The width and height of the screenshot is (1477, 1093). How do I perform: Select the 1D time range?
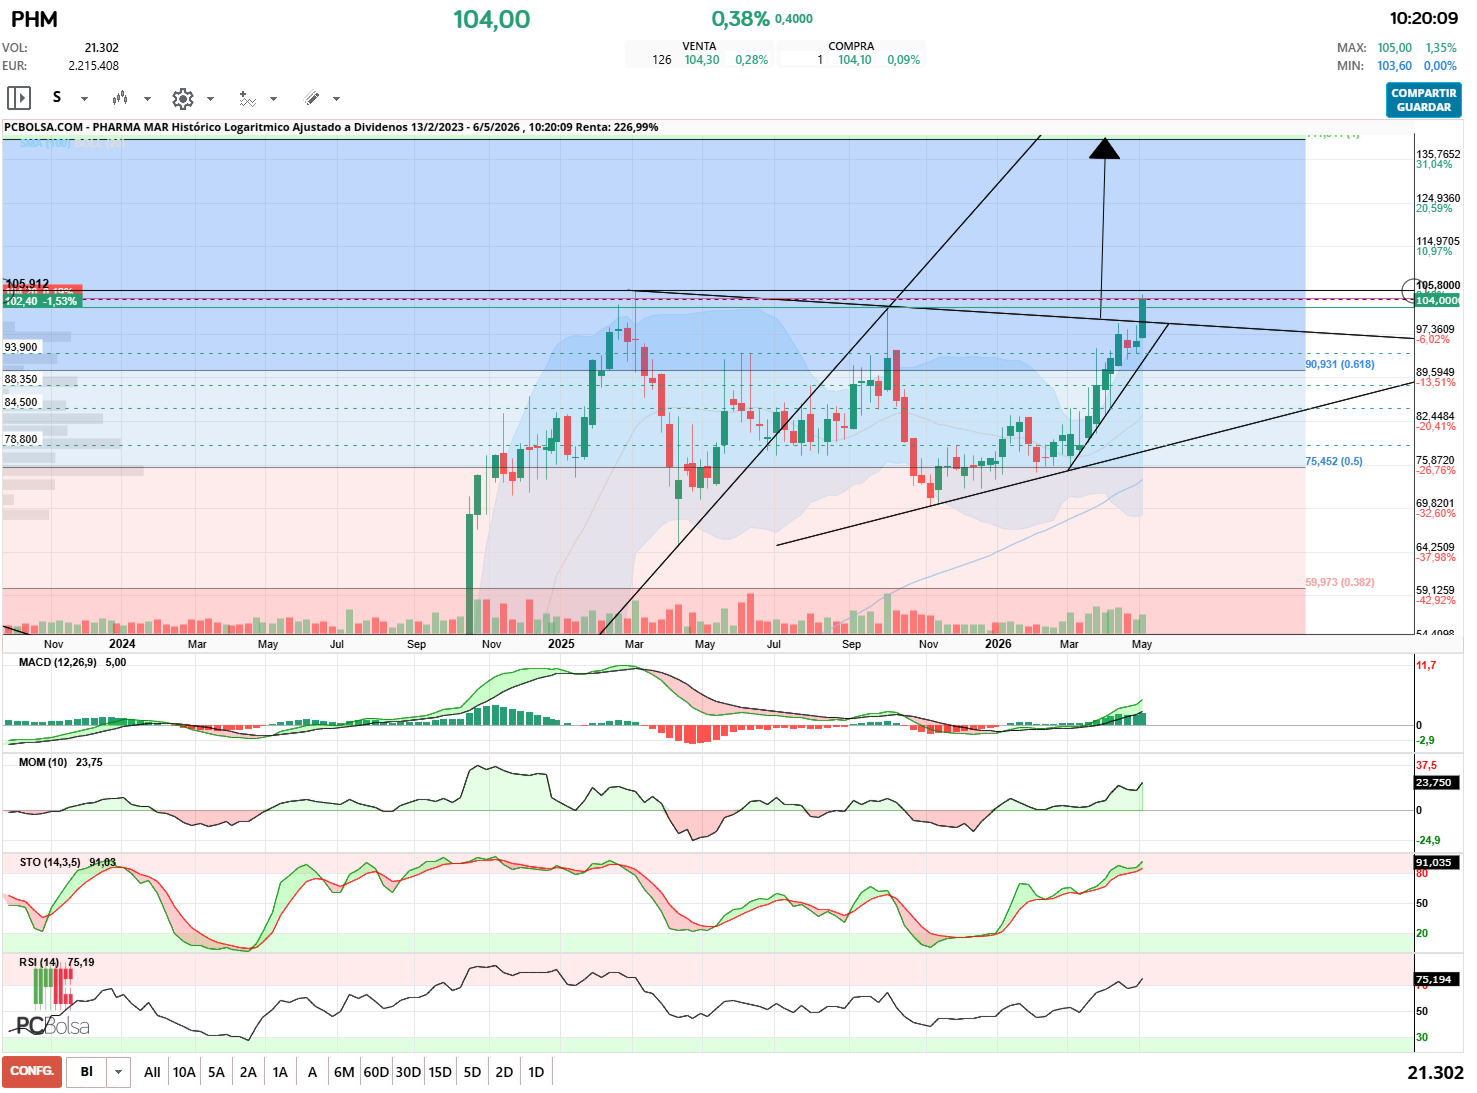coord(536,1072)
